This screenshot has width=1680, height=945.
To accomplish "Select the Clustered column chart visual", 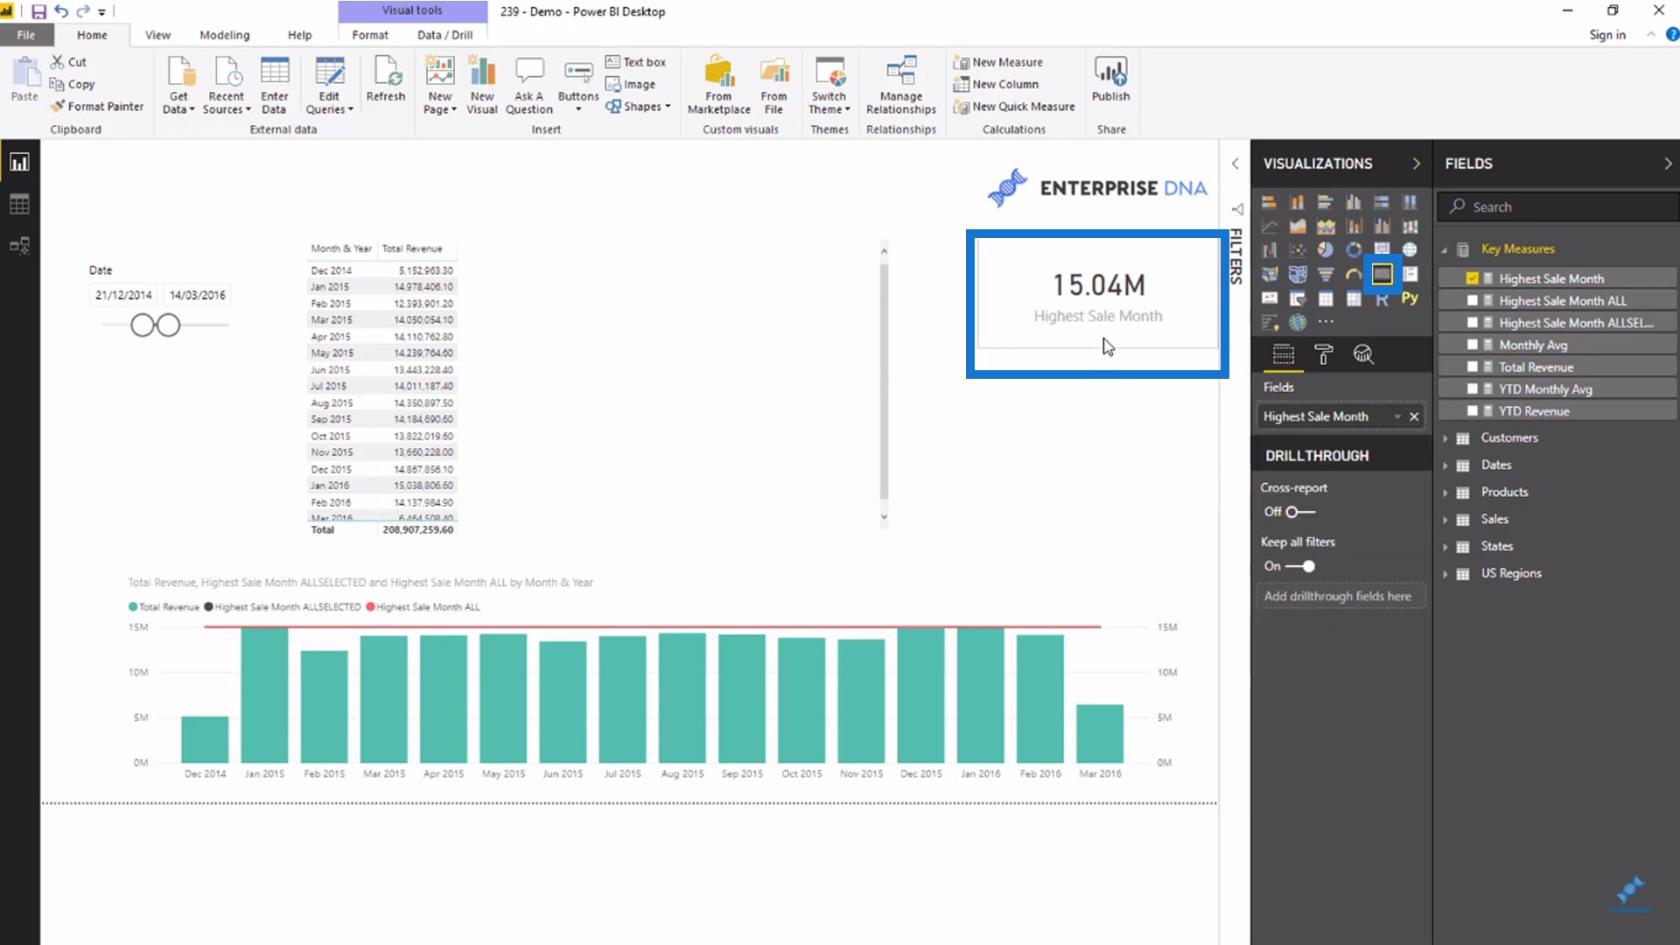I will point(1353,202).
